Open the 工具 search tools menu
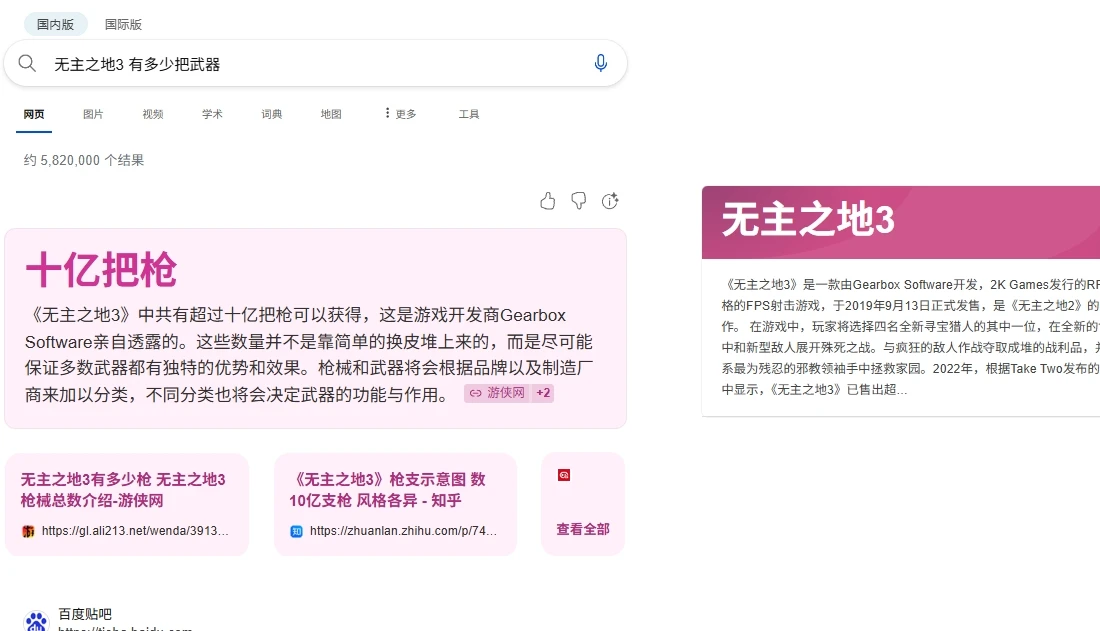The image size is (1100, 631). pos(469,114)
